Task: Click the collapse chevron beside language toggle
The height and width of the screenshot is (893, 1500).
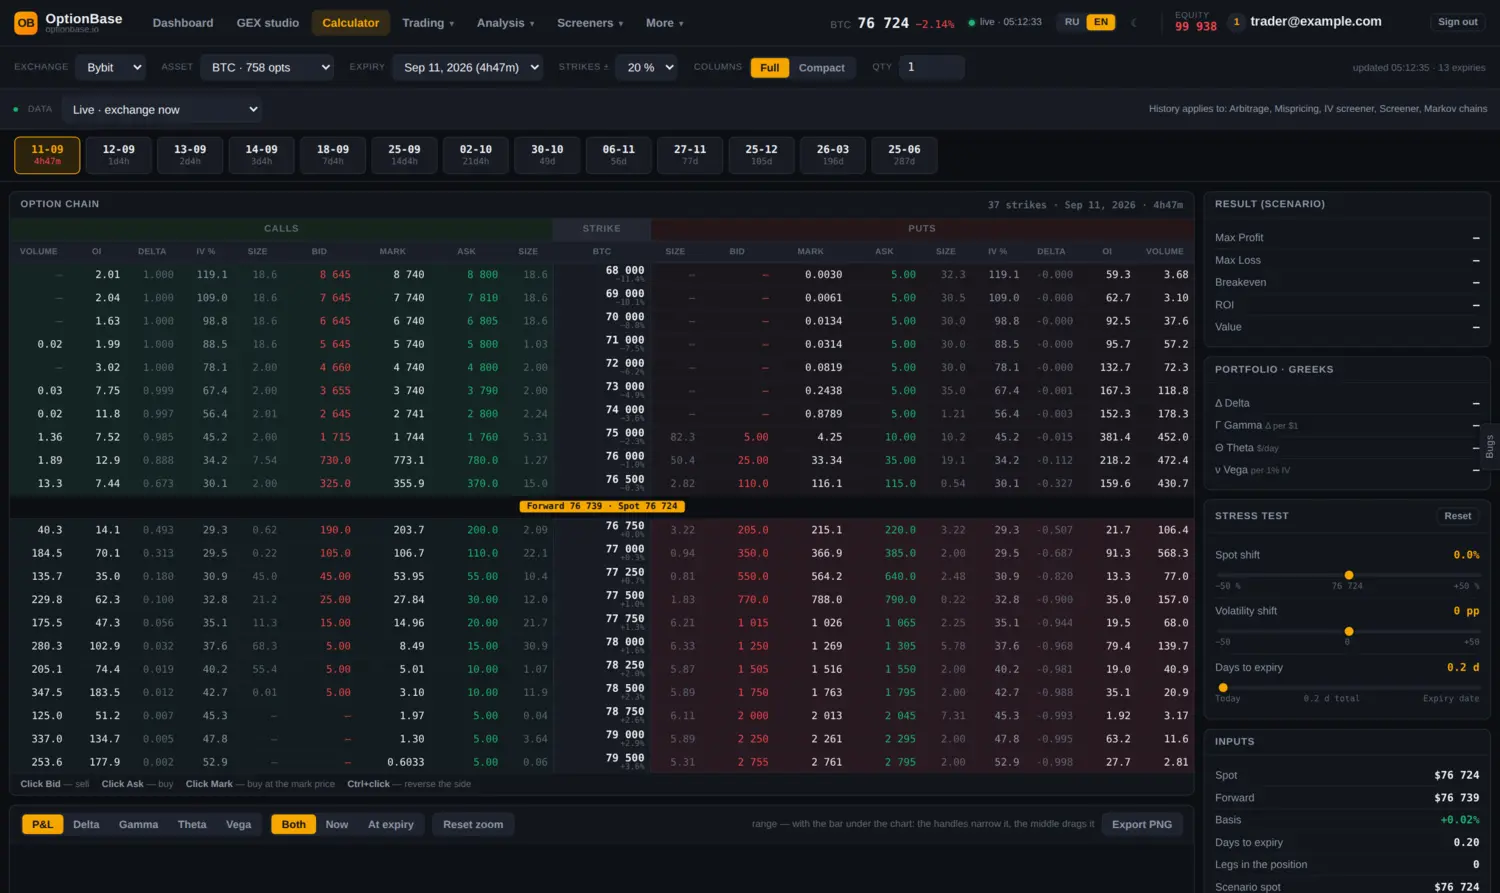Action: (1133, 22)
